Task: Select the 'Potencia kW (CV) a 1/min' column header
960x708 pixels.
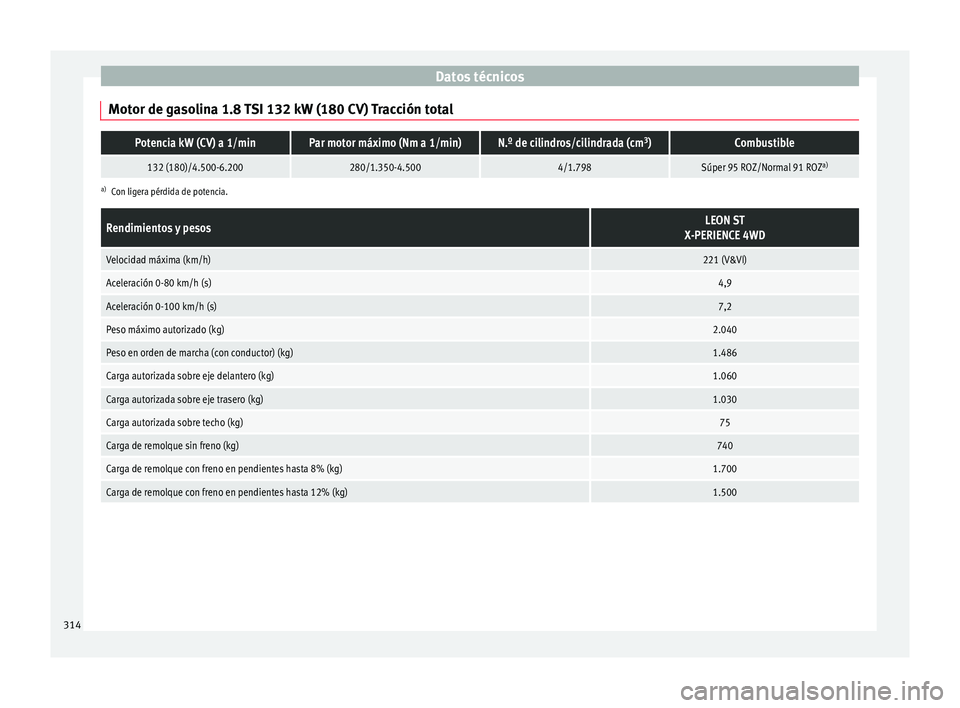Action: coord(195,143)
